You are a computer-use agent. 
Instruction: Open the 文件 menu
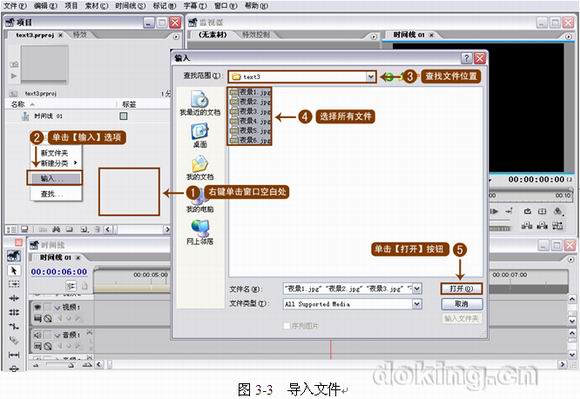point(15,6)
